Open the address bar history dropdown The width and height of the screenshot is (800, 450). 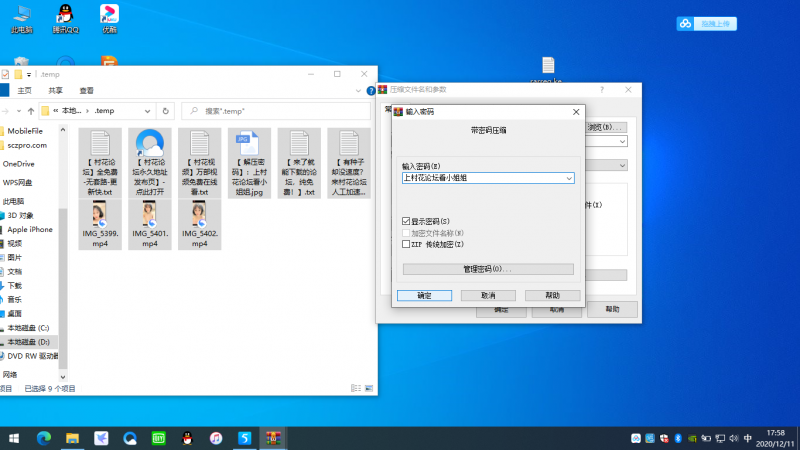click(147, 110)
